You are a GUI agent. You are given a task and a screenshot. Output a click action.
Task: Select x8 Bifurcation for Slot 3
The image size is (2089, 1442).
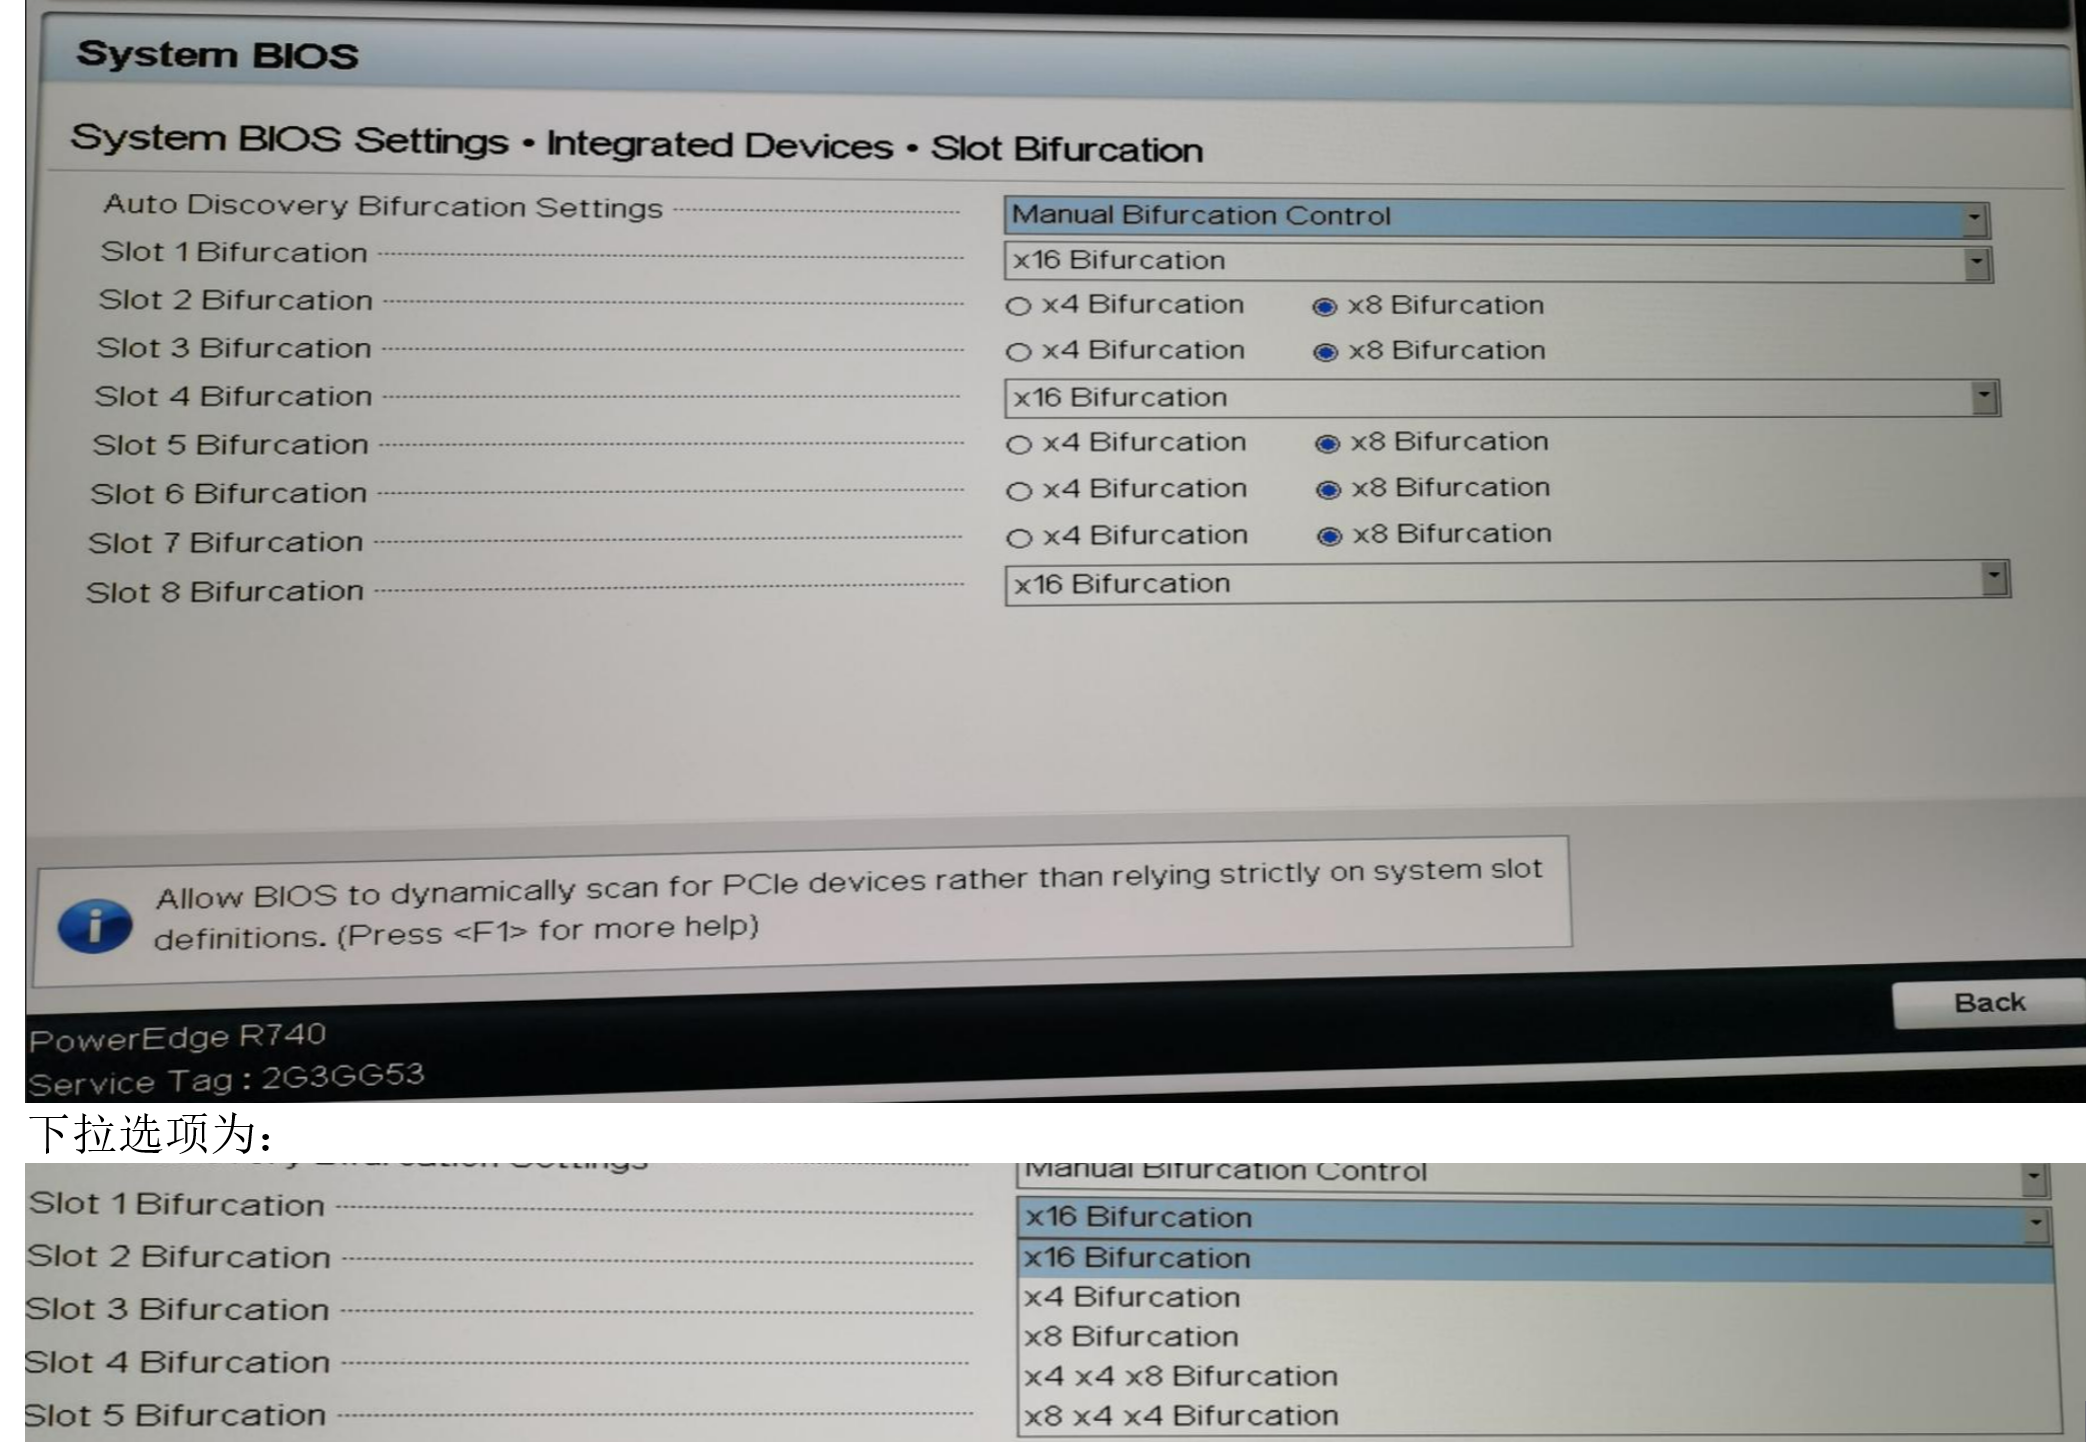pyautogui.click(x=1325, y=352)
